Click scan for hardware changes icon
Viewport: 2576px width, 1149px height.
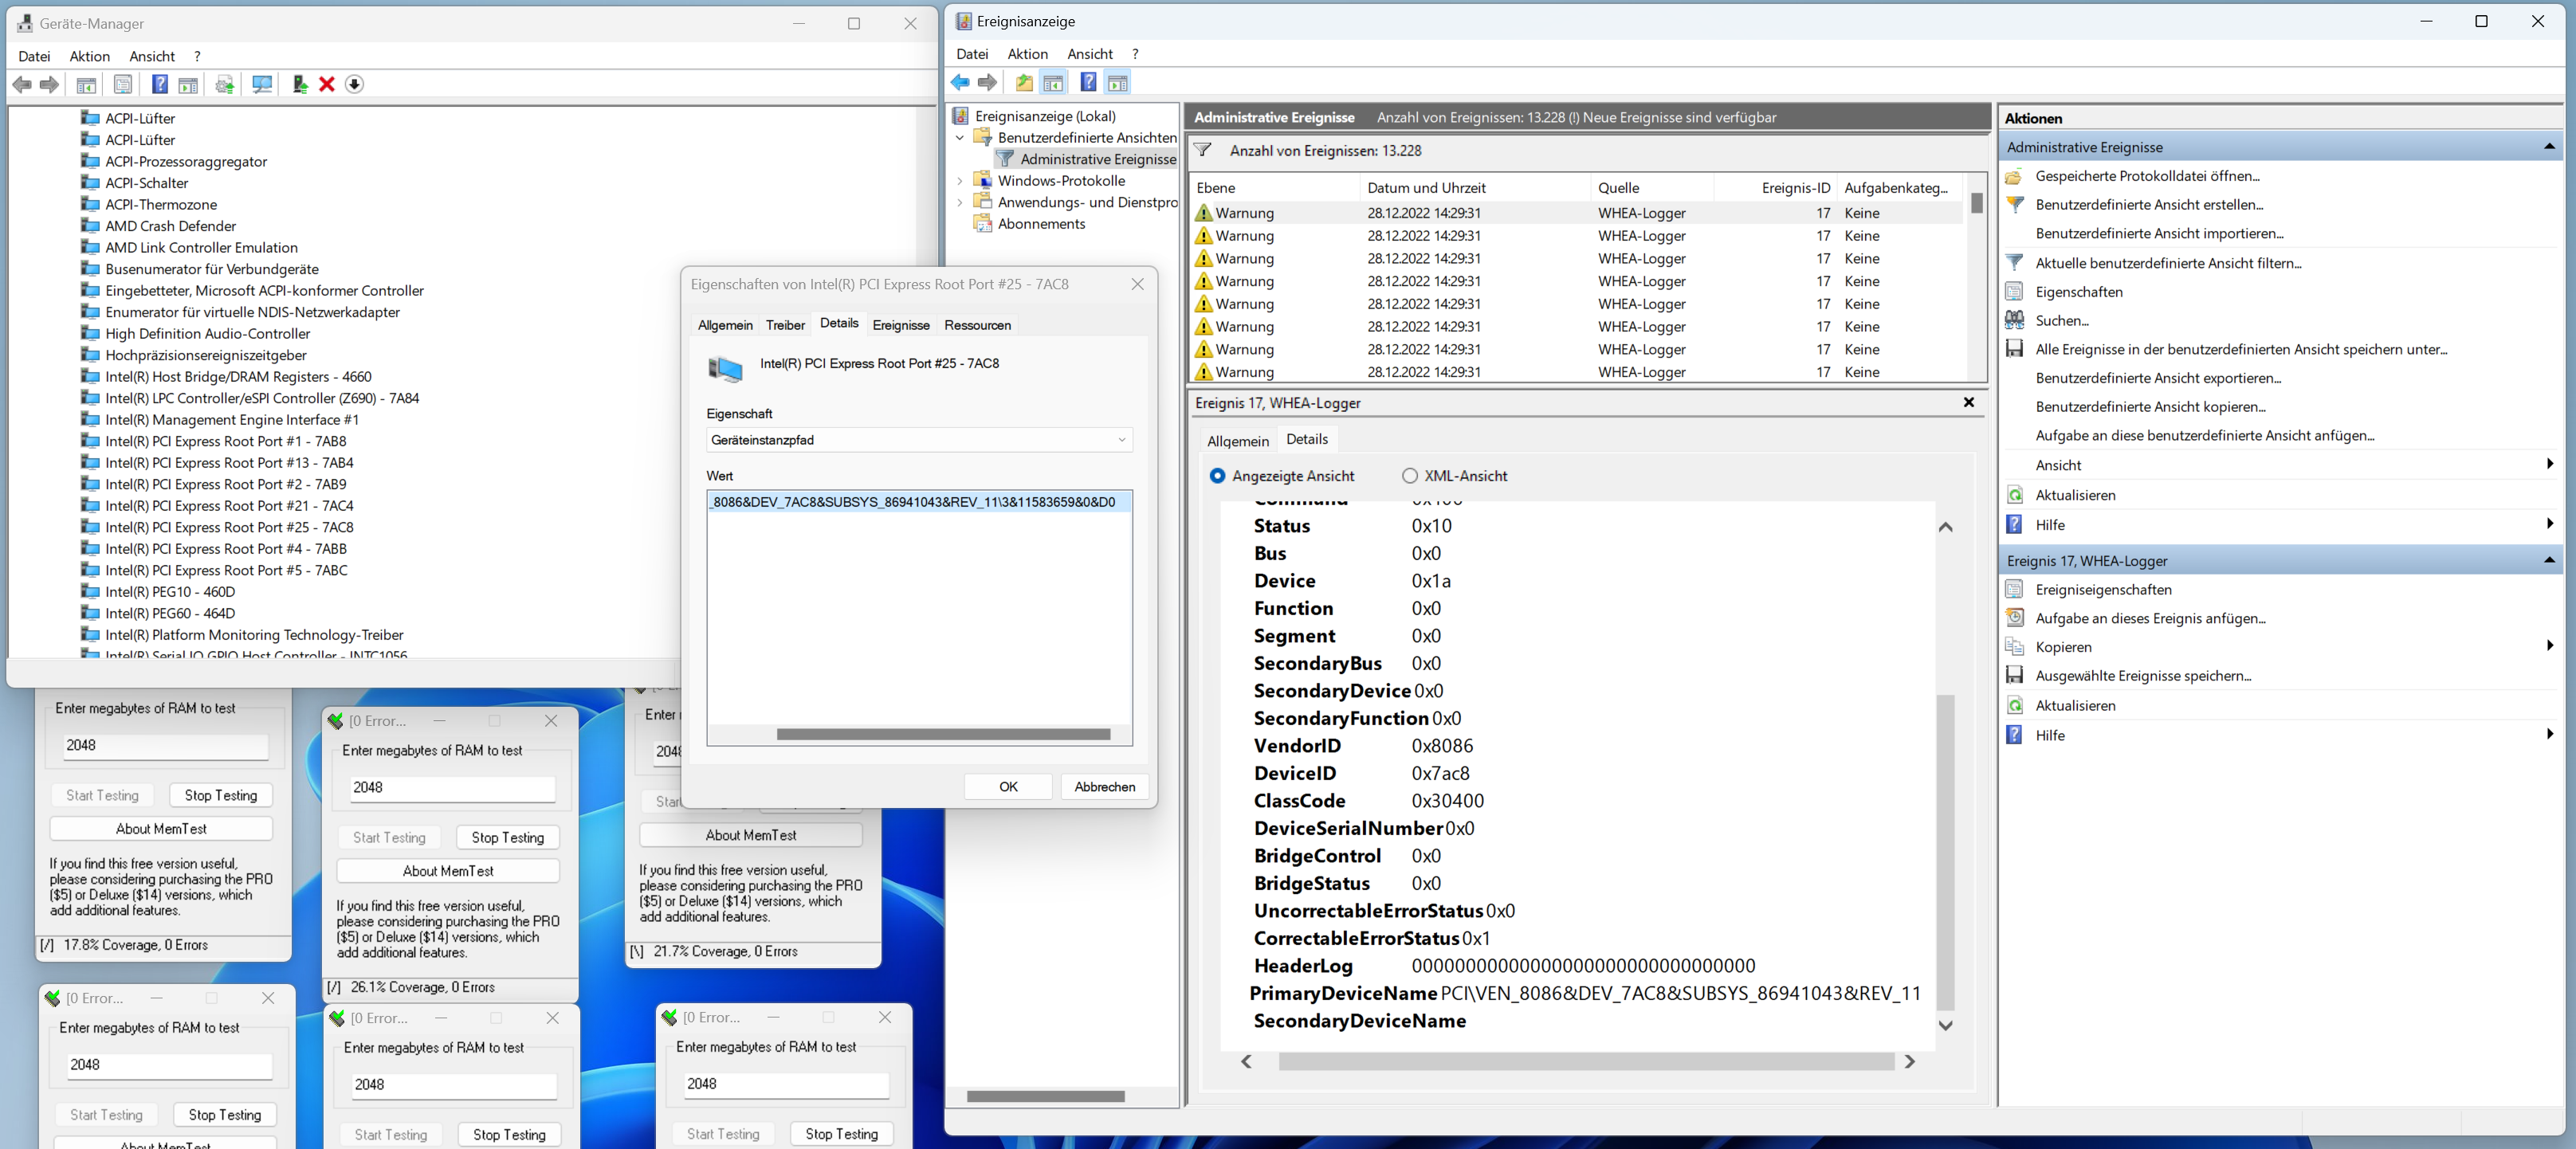(x=263, y=84)
